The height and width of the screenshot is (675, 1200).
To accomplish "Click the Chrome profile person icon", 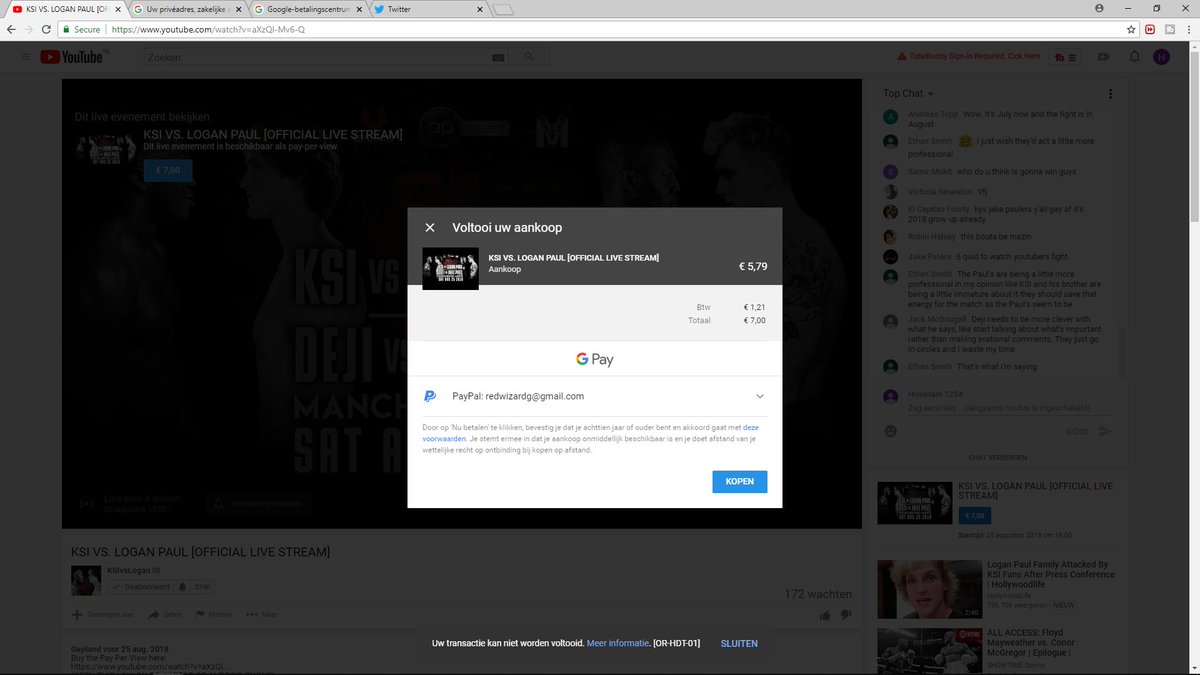I will [x=1100, y=8].
